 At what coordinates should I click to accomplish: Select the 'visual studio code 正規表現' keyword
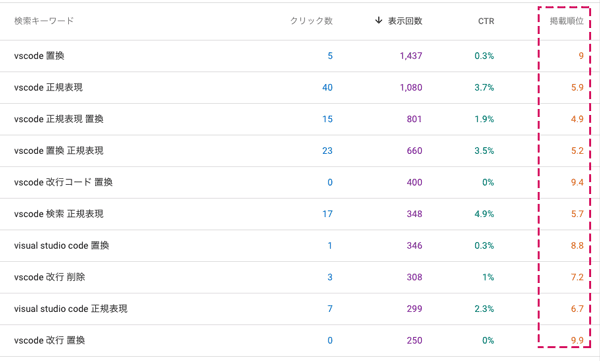pyautogui.click(x=71, y=309)
